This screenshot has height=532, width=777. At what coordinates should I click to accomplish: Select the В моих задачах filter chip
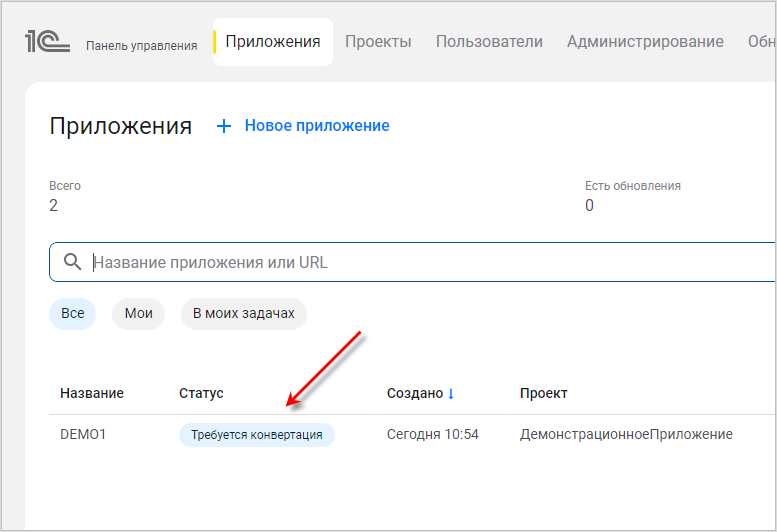click(244, 314)
